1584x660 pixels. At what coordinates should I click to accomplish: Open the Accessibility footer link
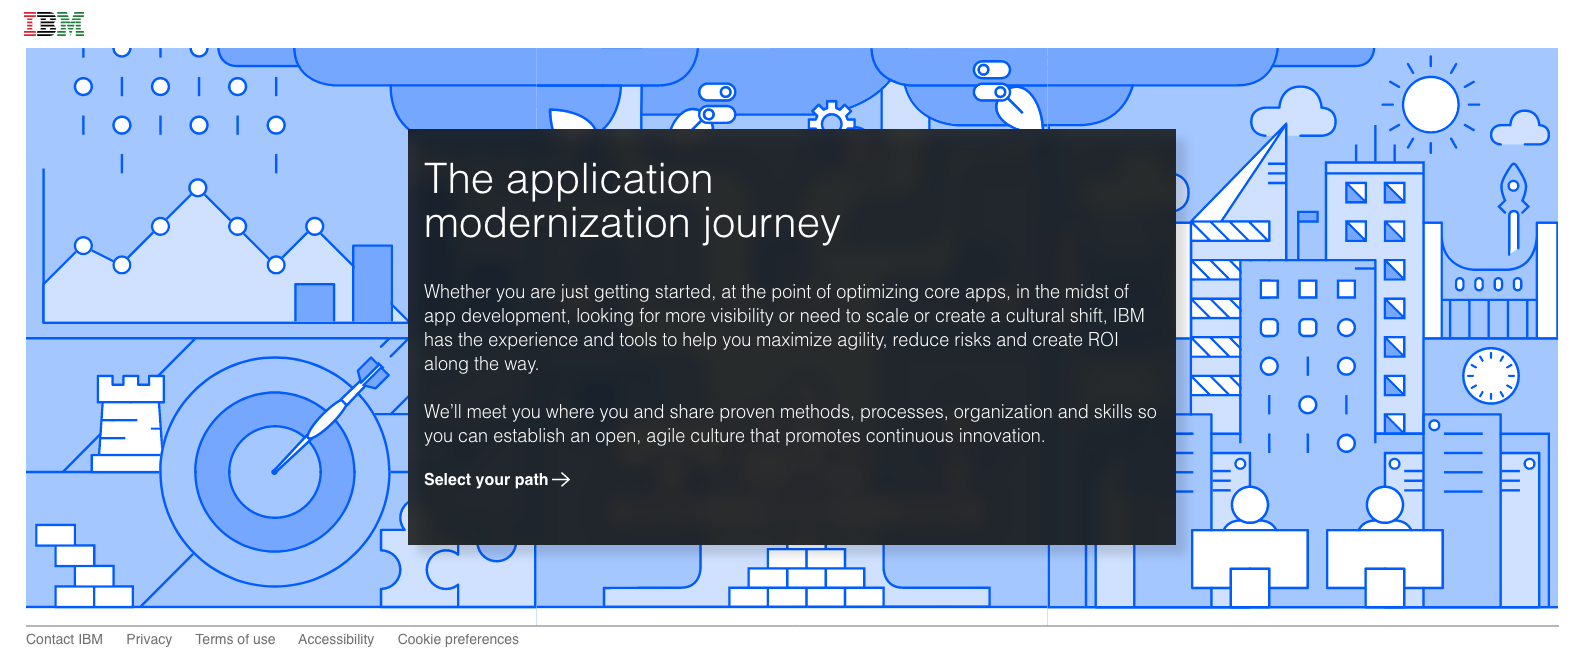click(x=336, y=640)
